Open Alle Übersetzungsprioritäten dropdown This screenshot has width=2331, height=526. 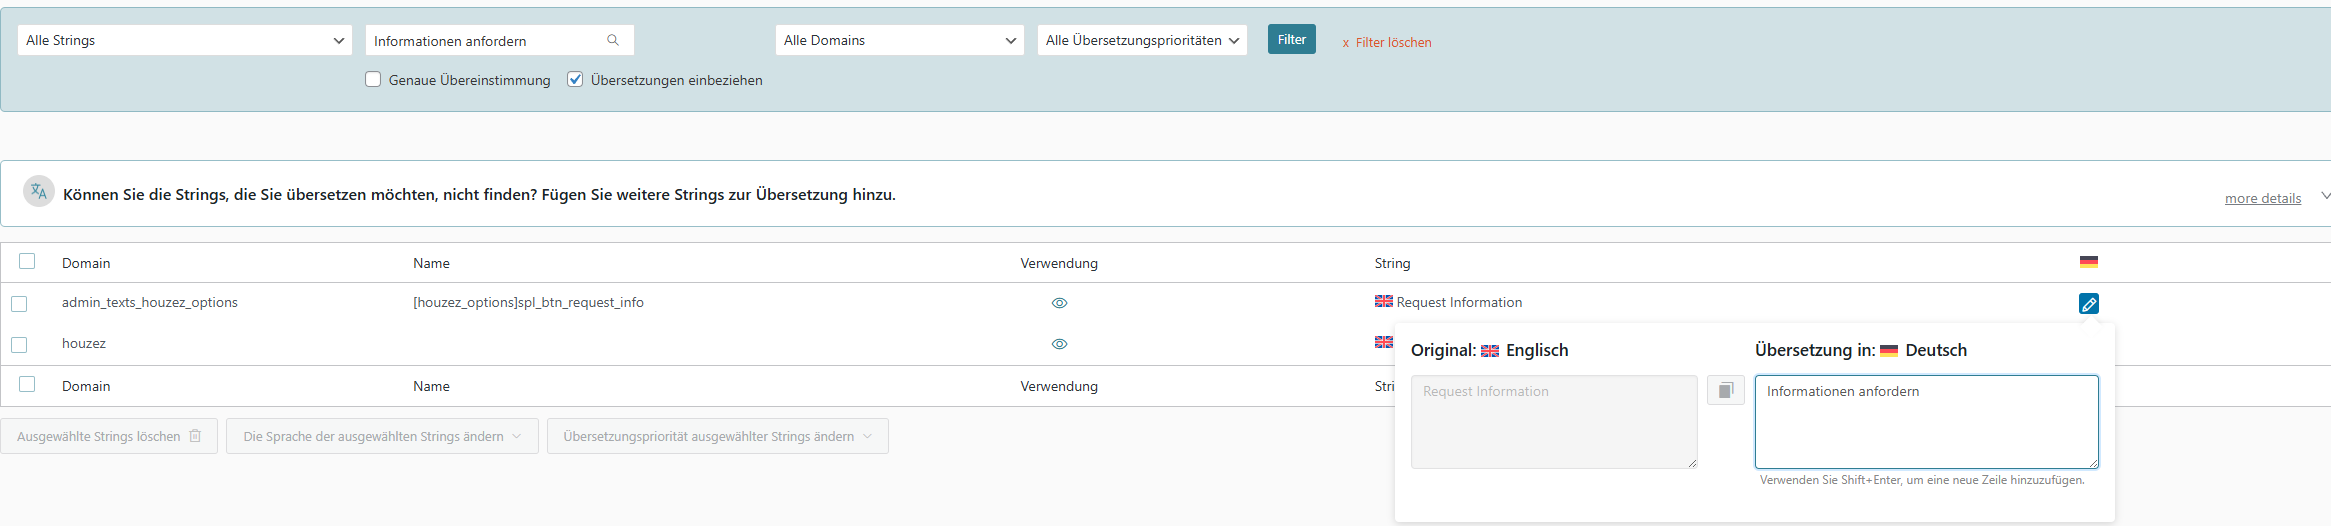(x=1141, y=40)
